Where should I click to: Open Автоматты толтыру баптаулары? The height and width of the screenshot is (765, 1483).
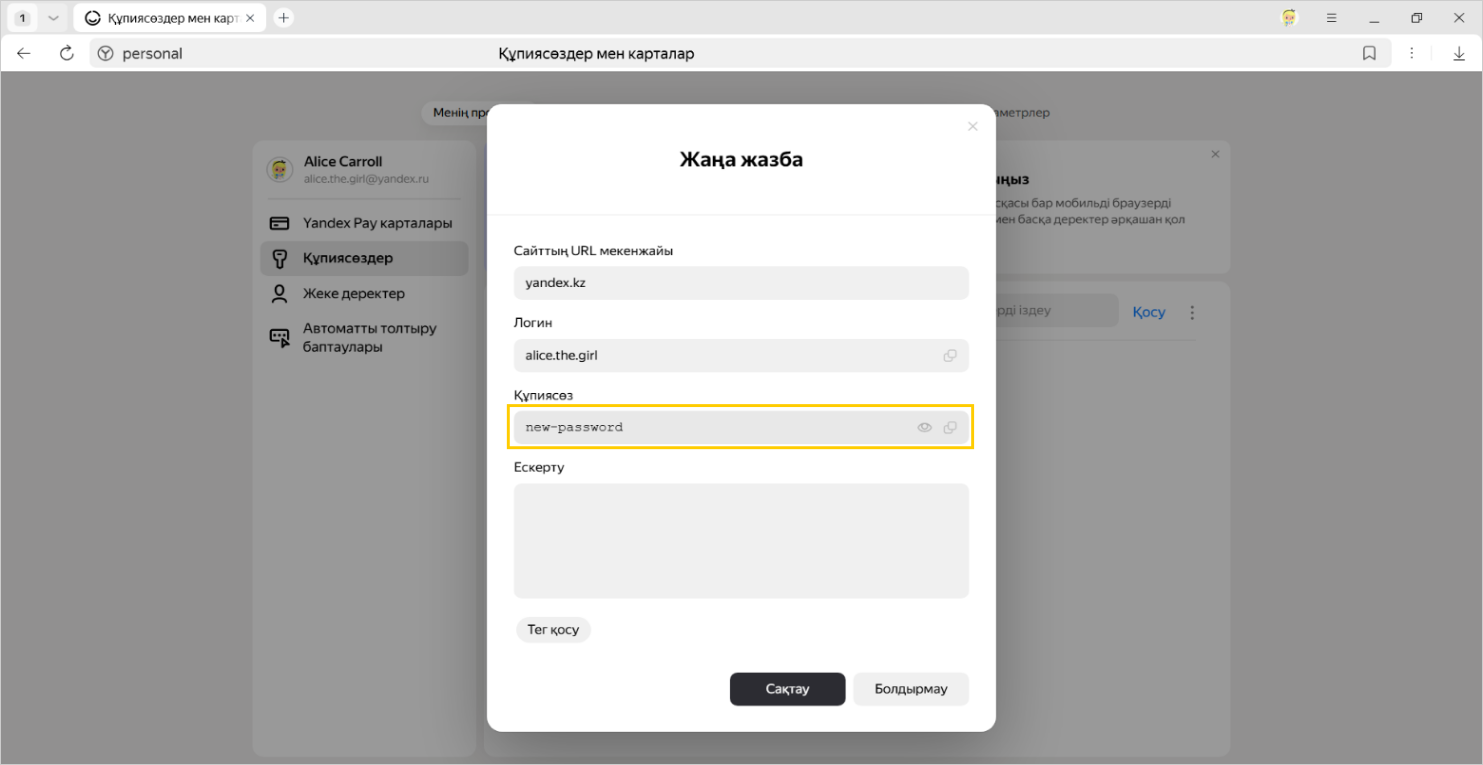tap(369, 338)
